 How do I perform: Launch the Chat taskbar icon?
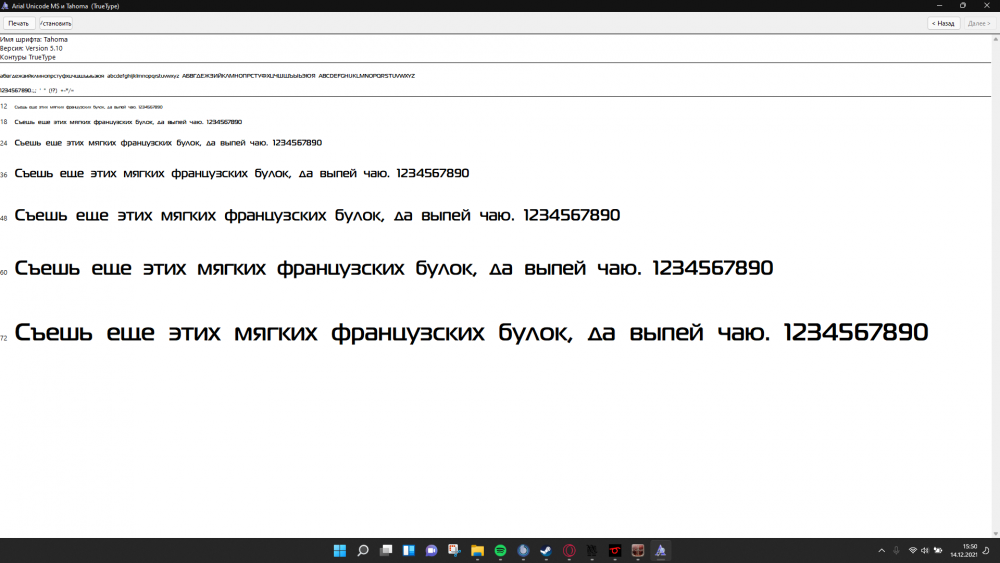point(432,550)
